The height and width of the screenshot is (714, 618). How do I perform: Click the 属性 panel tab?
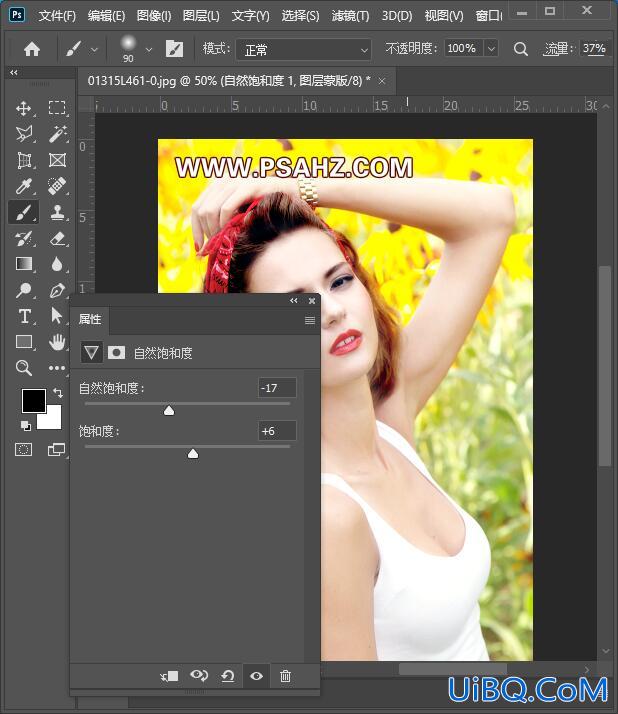(90, 319)
